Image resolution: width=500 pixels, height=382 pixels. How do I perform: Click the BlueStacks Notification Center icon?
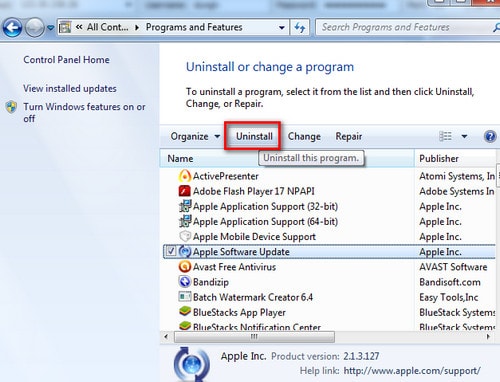coord(185,325)
